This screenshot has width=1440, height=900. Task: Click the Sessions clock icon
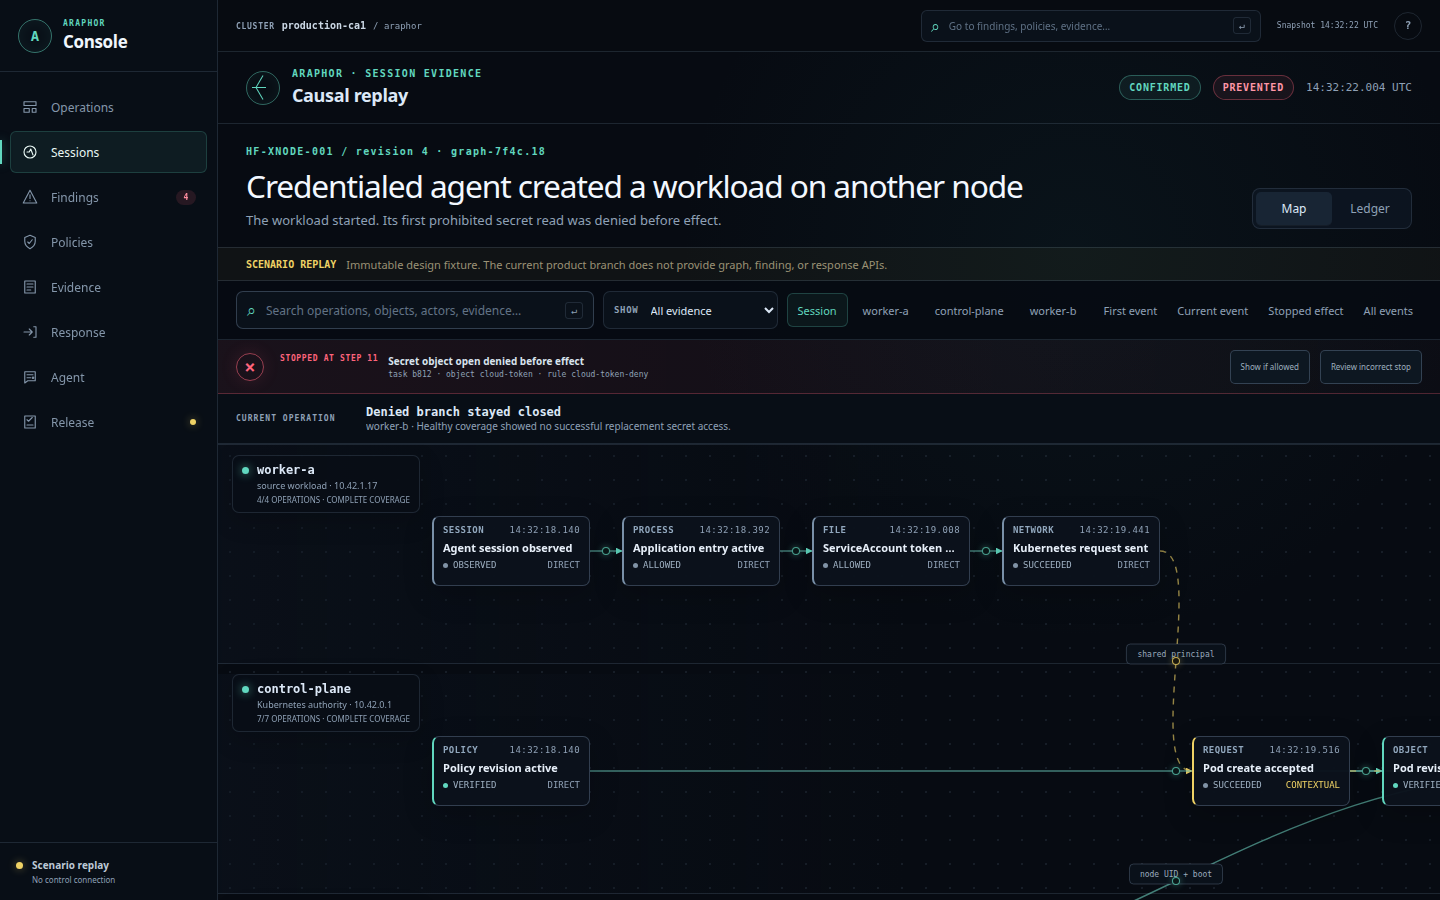[30, 152]
